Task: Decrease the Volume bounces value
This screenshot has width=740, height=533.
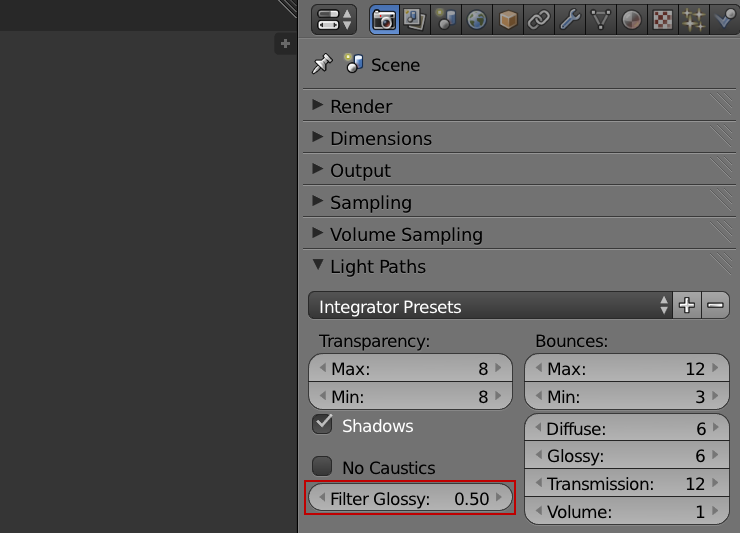Action: coord(538,510)
